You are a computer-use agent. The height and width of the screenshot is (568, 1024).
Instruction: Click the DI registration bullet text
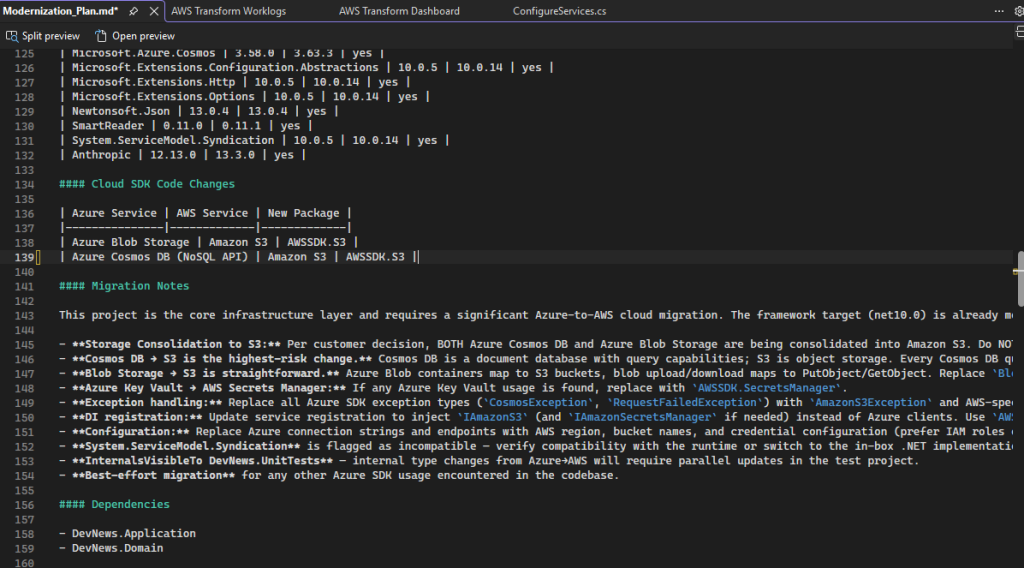(x=536, y=417)
